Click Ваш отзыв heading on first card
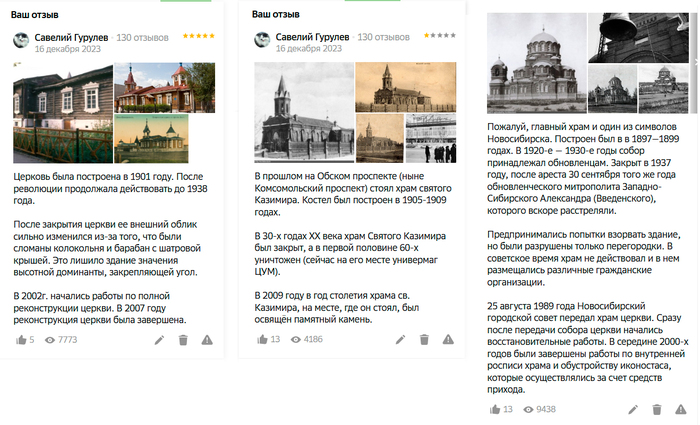 (x=35, y=15)
